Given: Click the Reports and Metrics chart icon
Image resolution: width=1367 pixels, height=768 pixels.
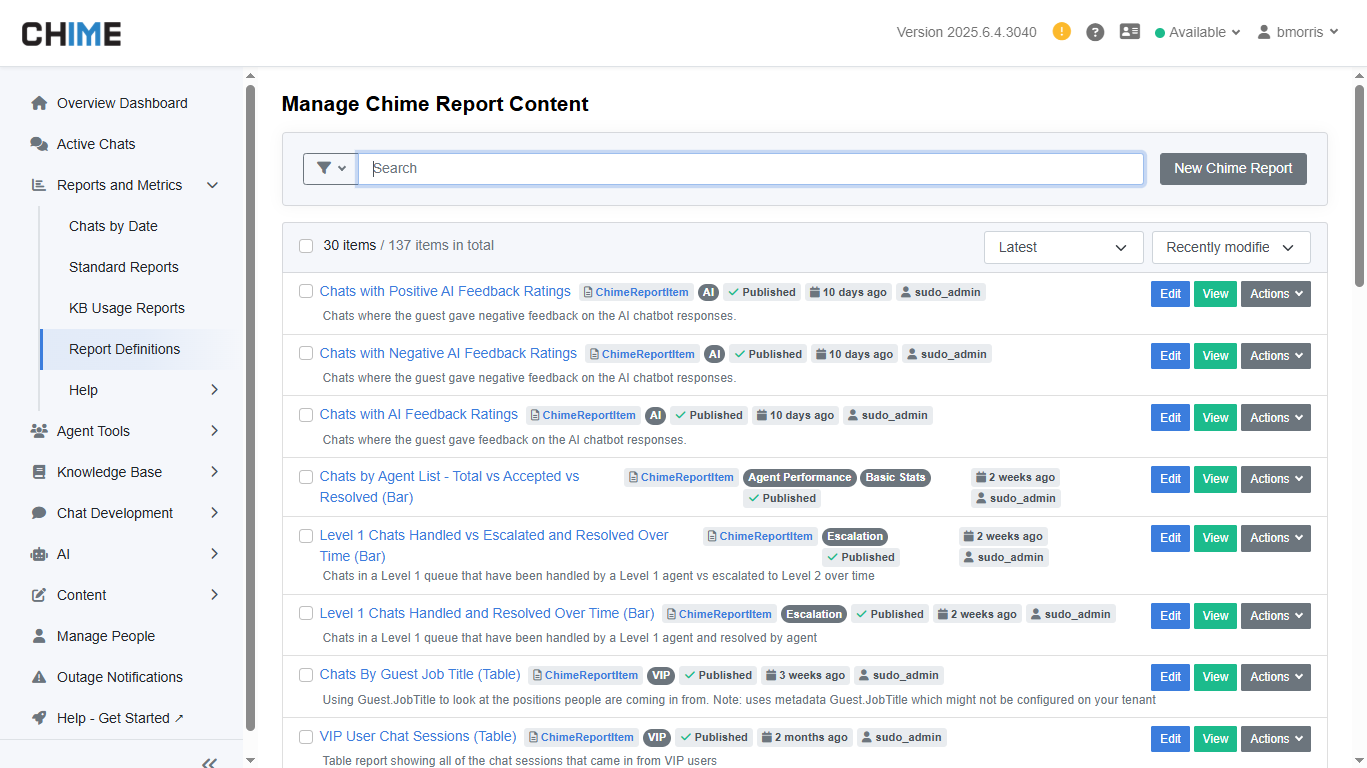Looking at the screenshot, I should click(39, 185).
